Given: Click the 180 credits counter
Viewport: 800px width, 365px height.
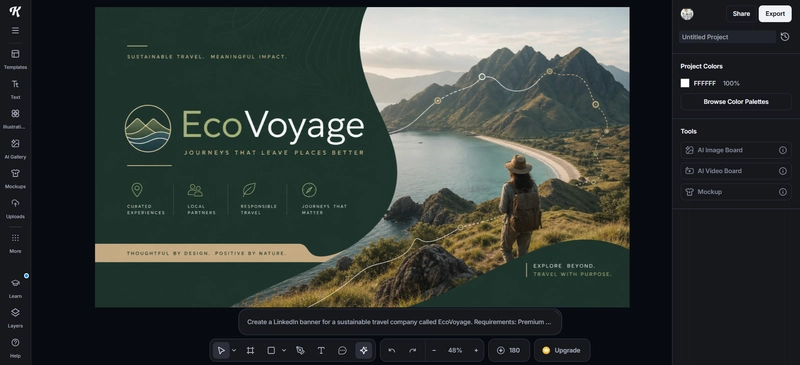Looking at the screenshot, I should 508,350.
